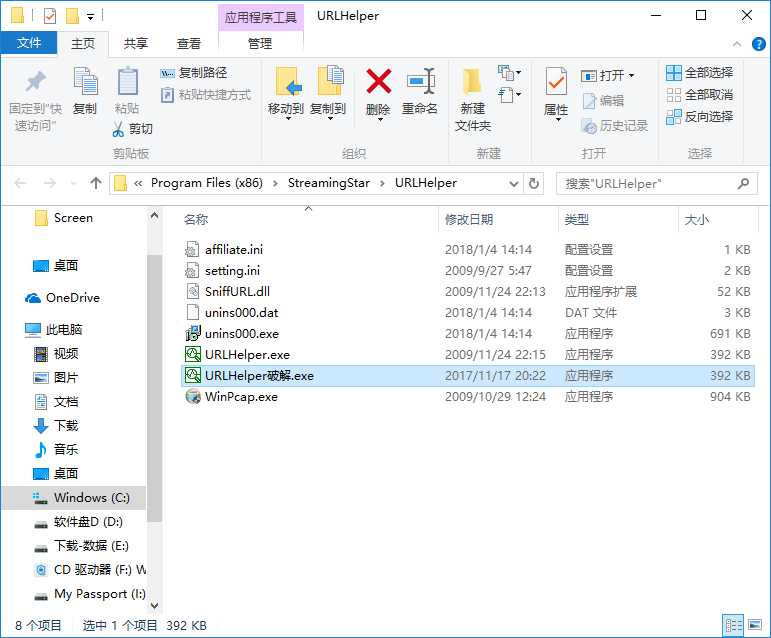This screenshot has height=638, width=771.
Task: Open Downloads (下载) folder
Action: tap(56, 425)
